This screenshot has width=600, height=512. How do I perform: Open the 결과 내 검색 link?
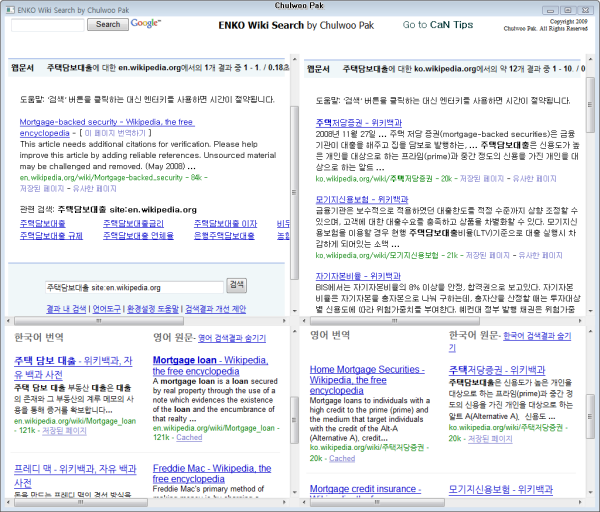66,309
